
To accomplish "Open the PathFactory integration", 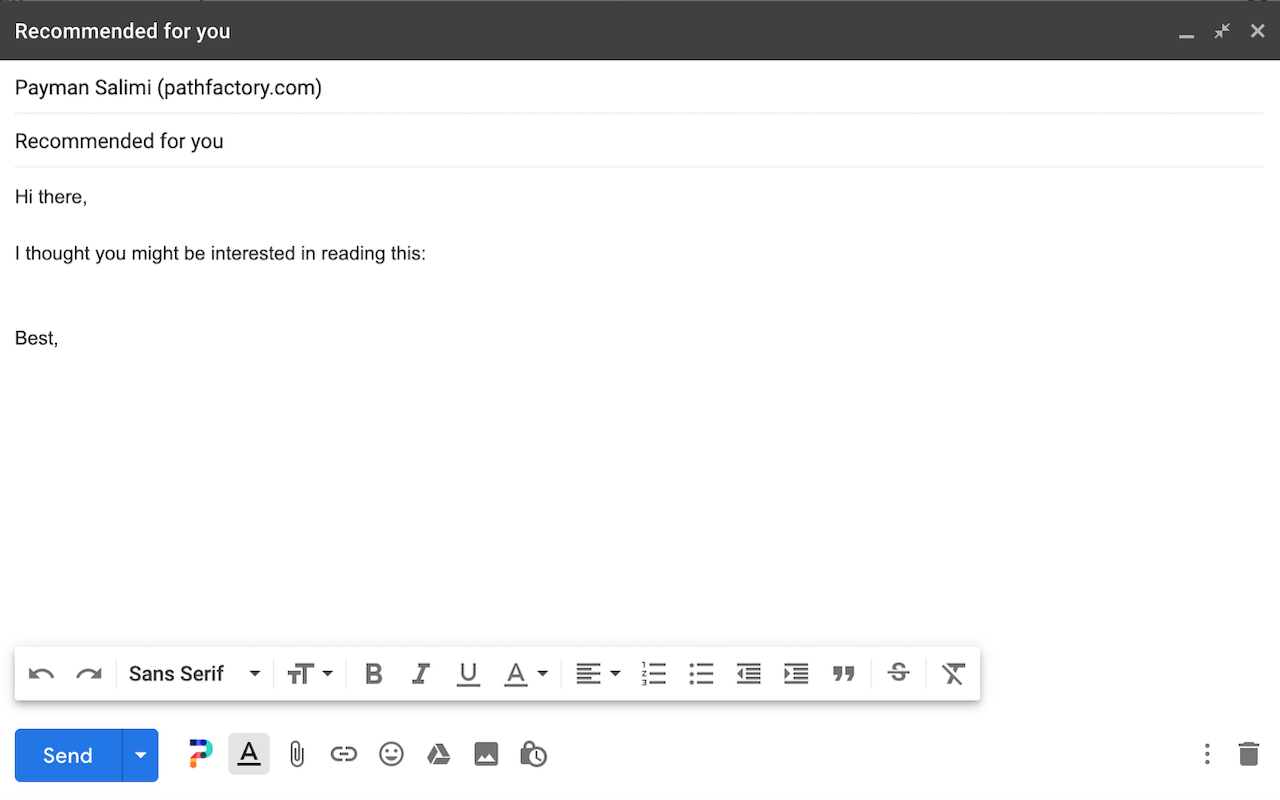I will 199,754.
